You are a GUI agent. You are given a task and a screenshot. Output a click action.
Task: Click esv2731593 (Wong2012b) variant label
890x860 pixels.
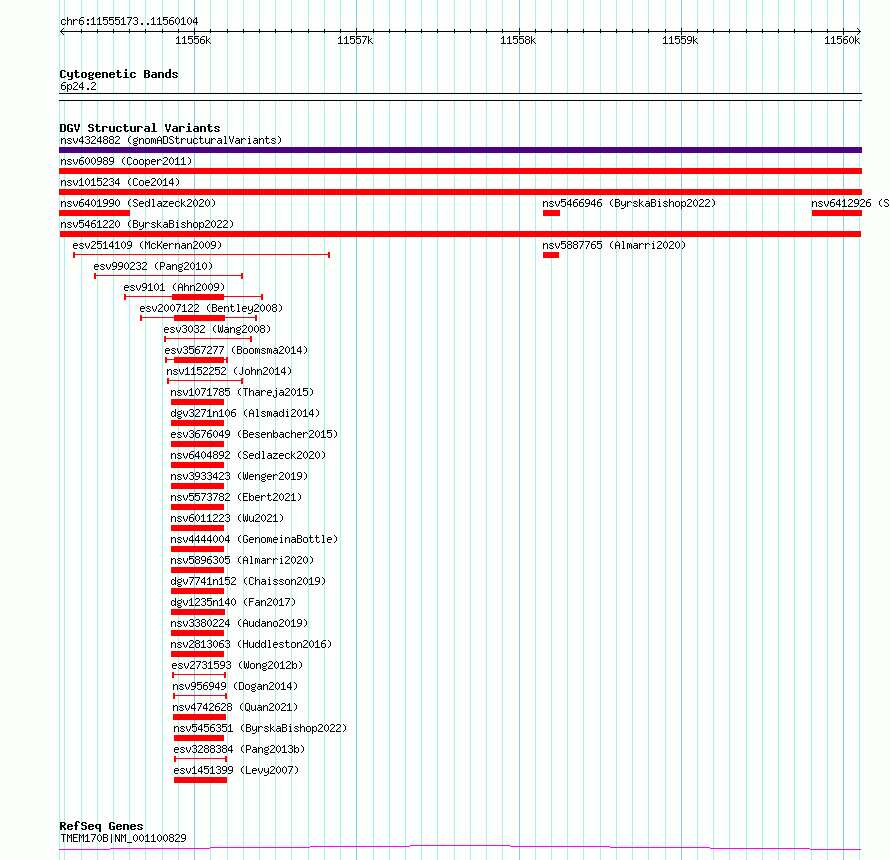point(237,665)
